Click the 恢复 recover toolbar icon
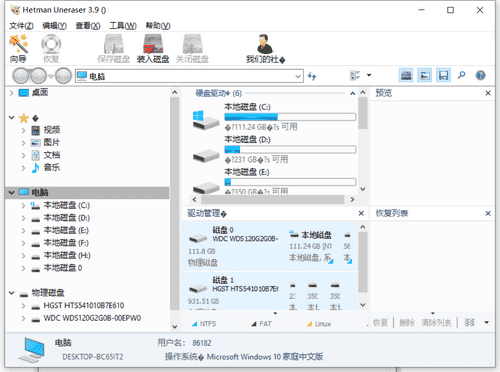The height and width of the screenshot is (372, 500). pyautogui.click(x=51, y=49)
